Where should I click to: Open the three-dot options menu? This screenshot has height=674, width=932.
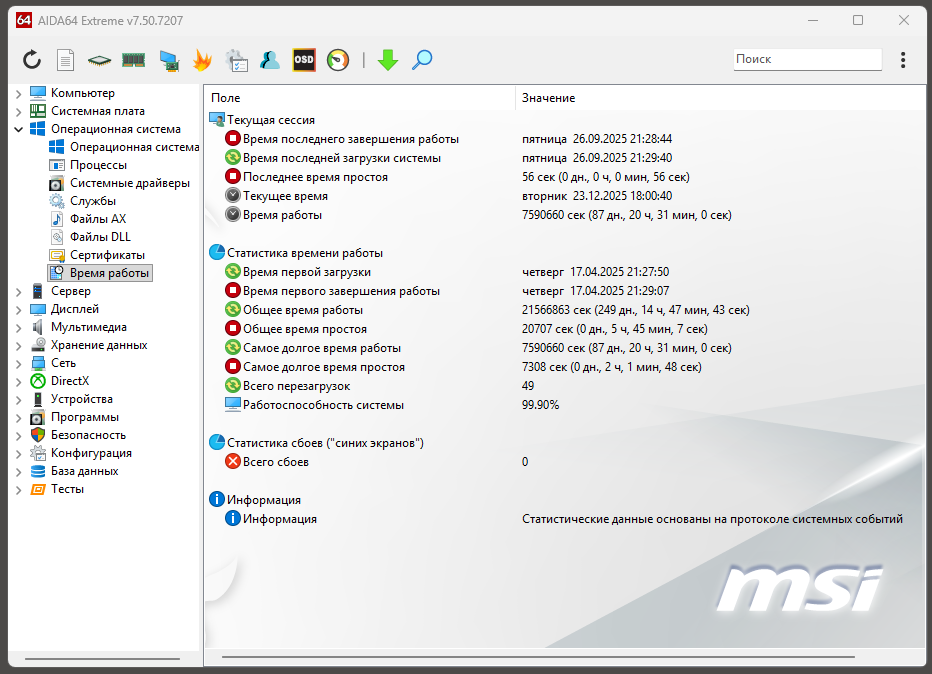[903, 59]
